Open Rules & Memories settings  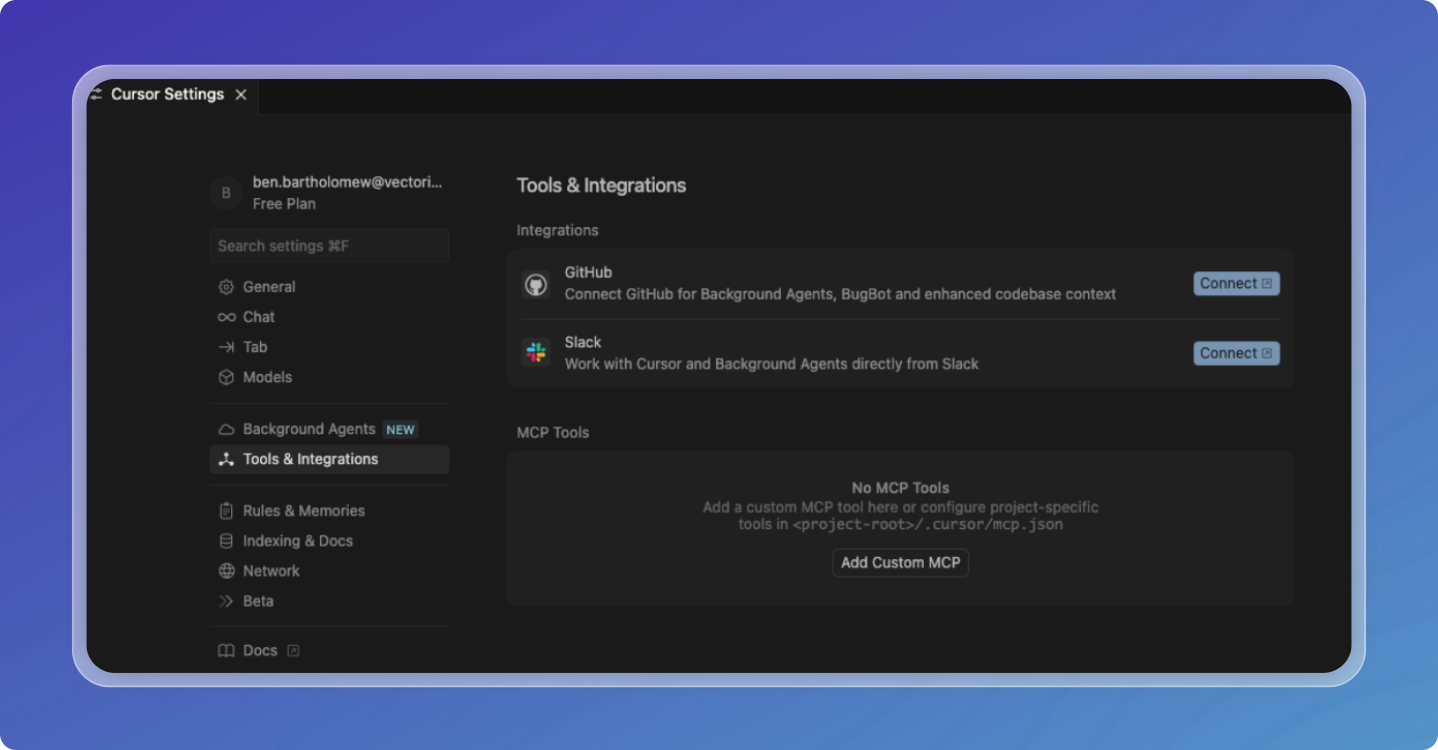coord(329,510)
